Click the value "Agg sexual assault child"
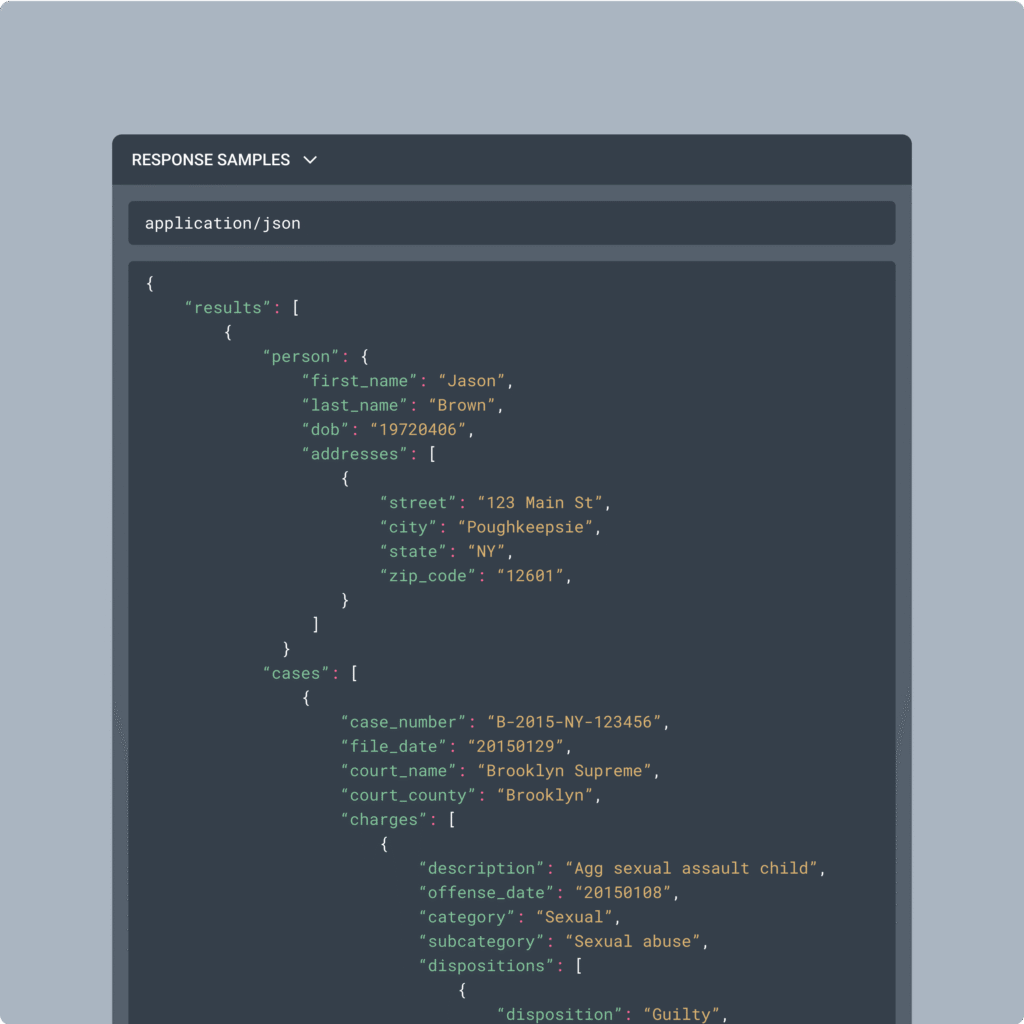This screenshot has height=1024, width=1024. point(691,869)
